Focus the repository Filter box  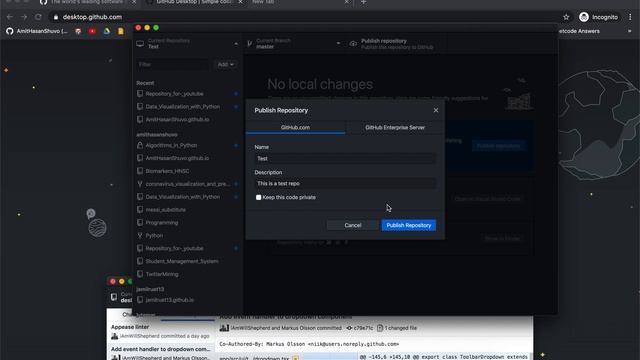[x=173, y=64]
